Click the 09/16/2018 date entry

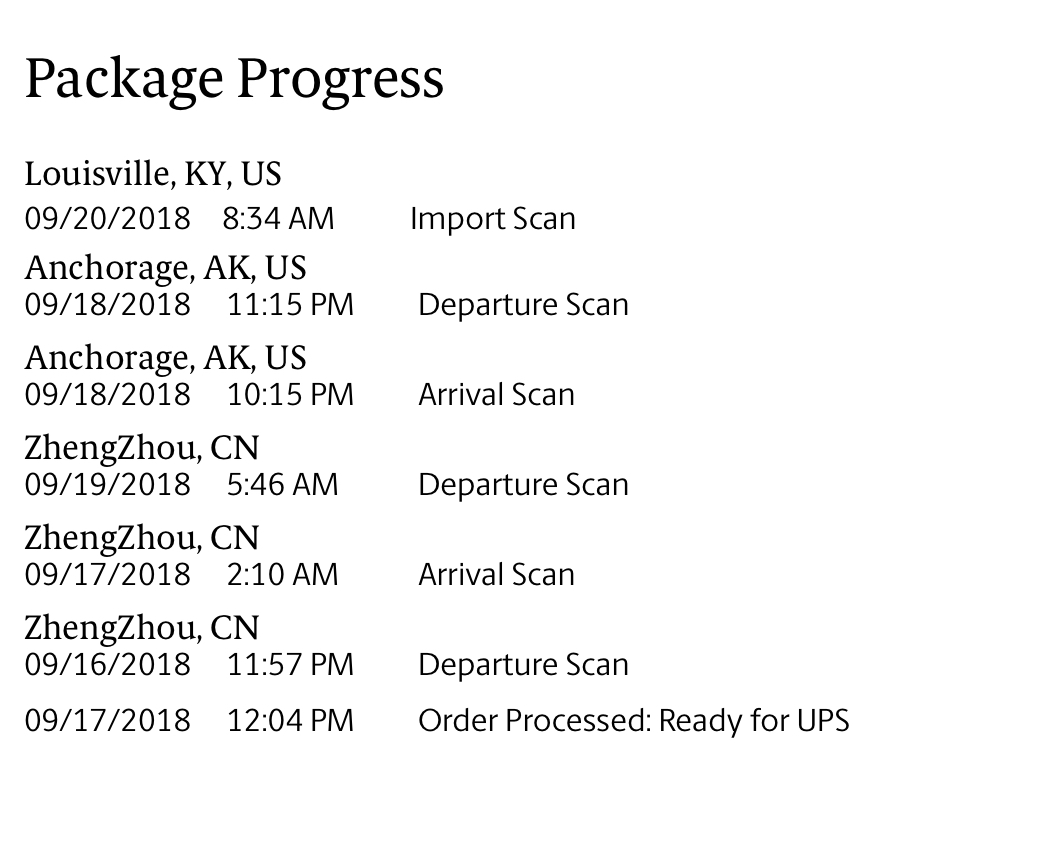tap(108, 664)
